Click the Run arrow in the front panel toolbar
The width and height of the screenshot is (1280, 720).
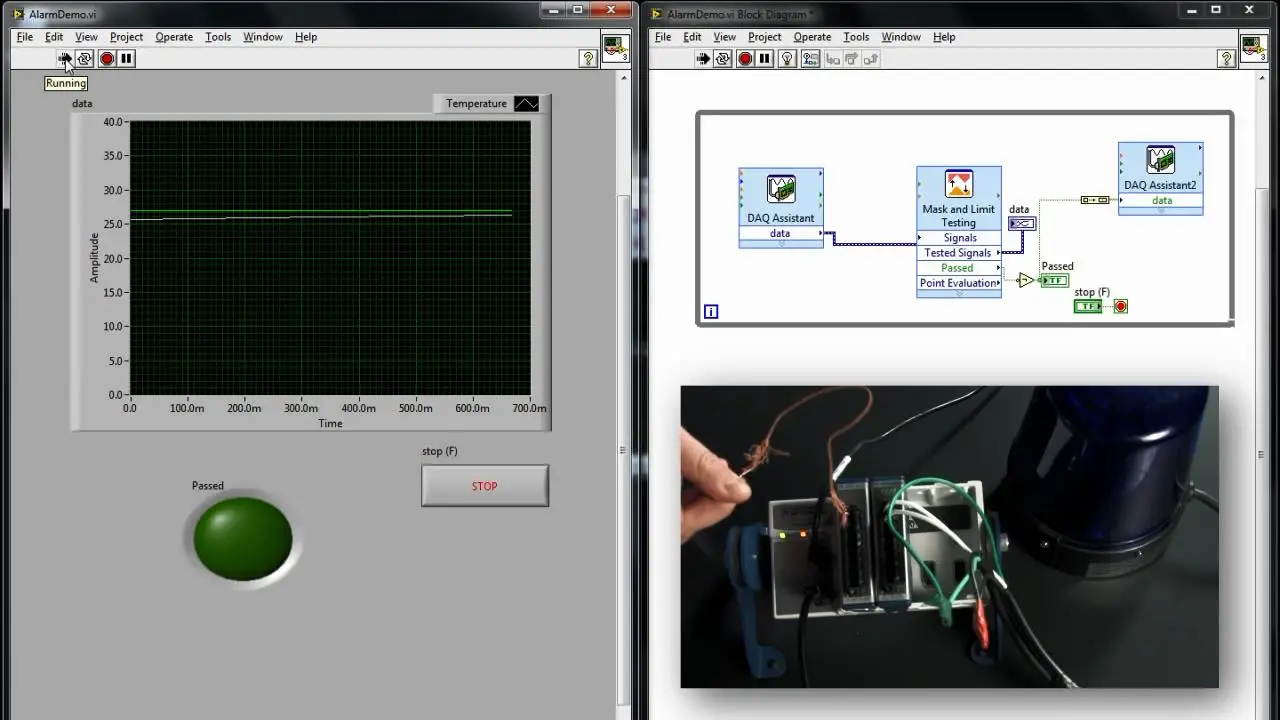(65, 59)
